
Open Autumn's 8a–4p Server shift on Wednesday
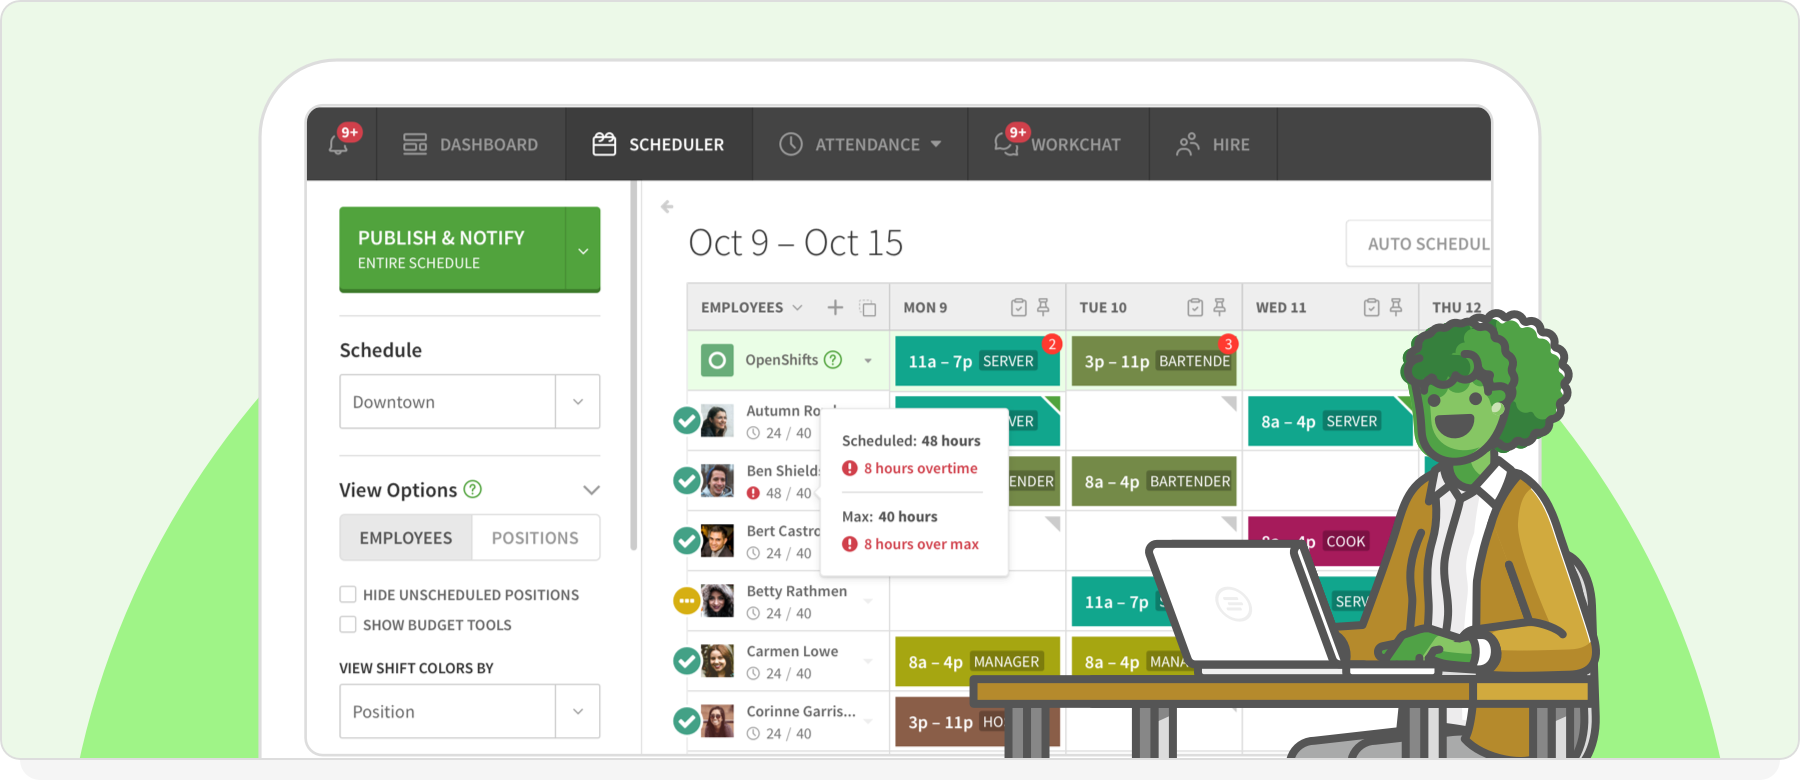click(x=1330, y=421)
